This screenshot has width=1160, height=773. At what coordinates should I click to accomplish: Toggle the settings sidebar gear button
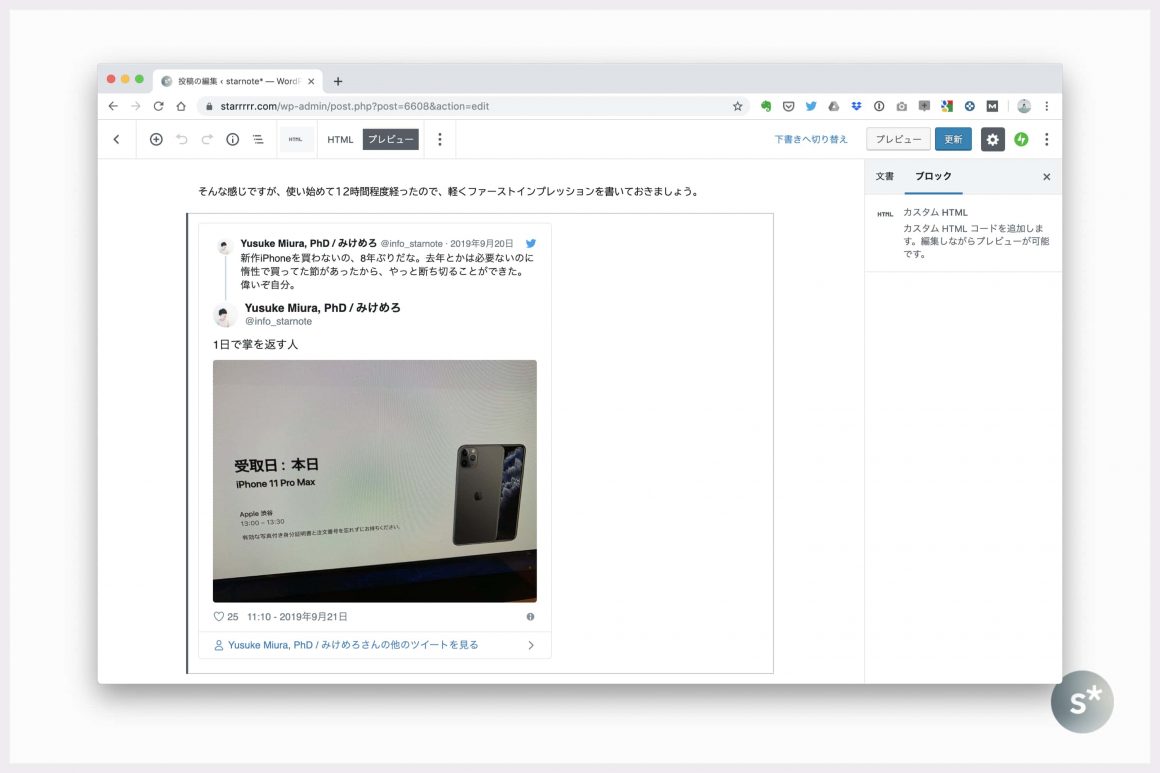click(992, 140)
